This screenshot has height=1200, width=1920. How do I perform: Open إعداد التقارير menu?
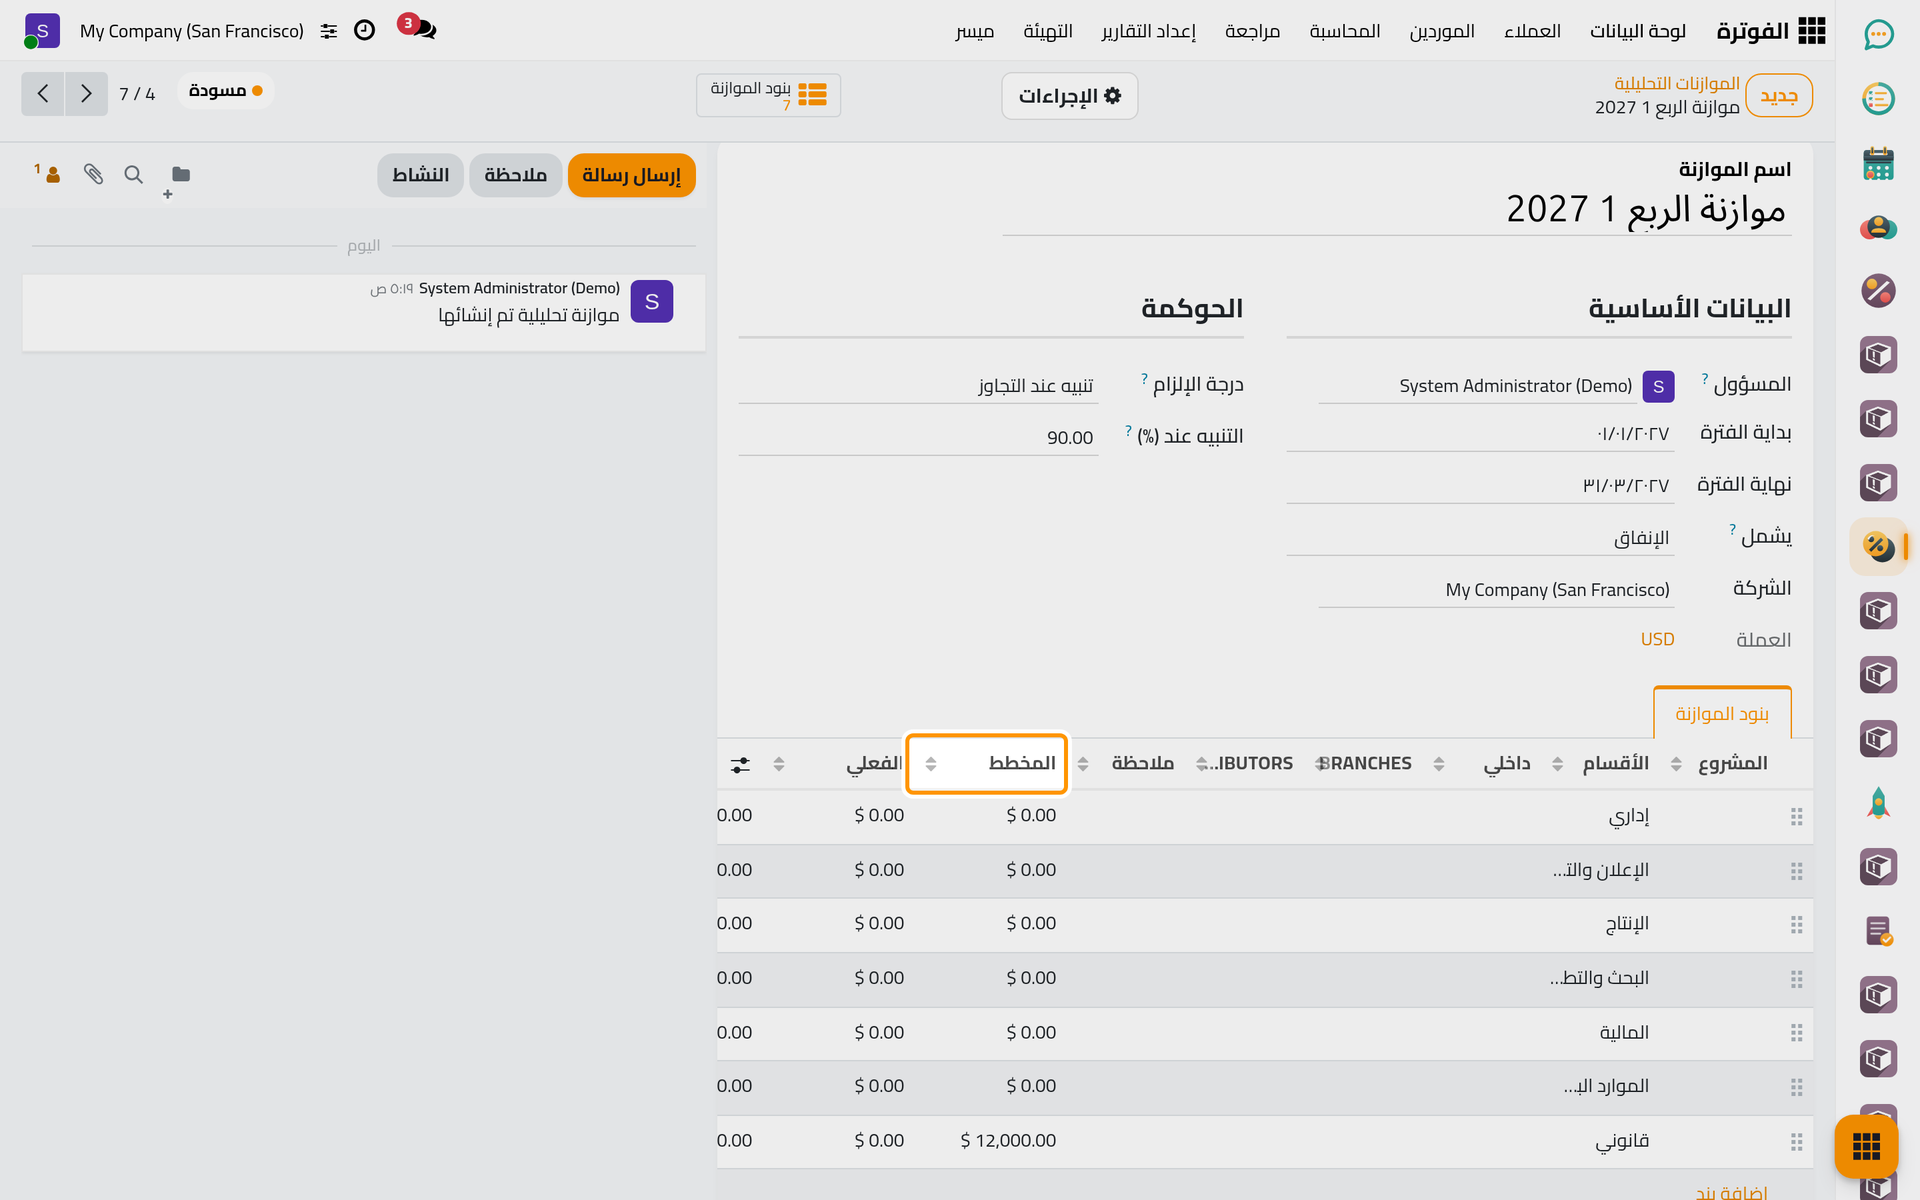point(1148,31)
